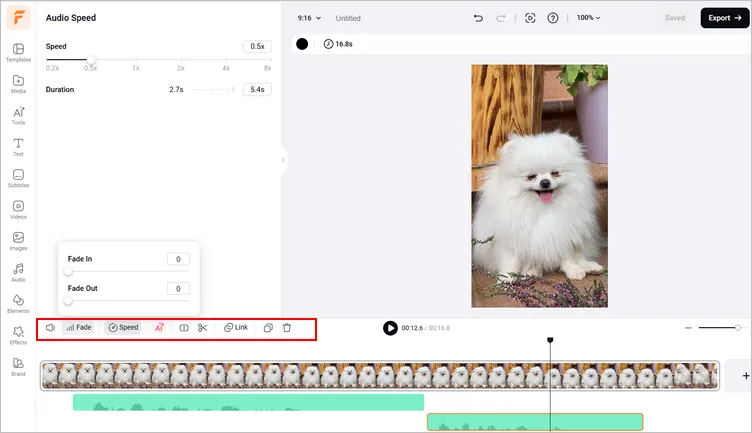This screenshot has height=433, width=752.
Task: Click the scissors trim icon
Action: 202,328
